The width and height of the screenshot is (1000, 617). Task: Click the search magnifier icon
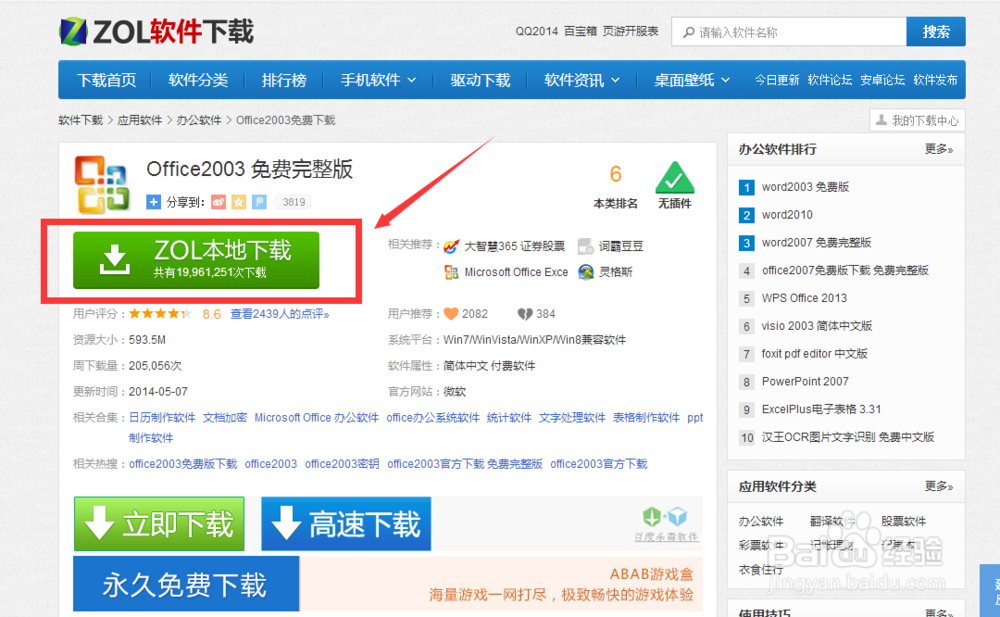pyautogui.click(x=689, y=32)
